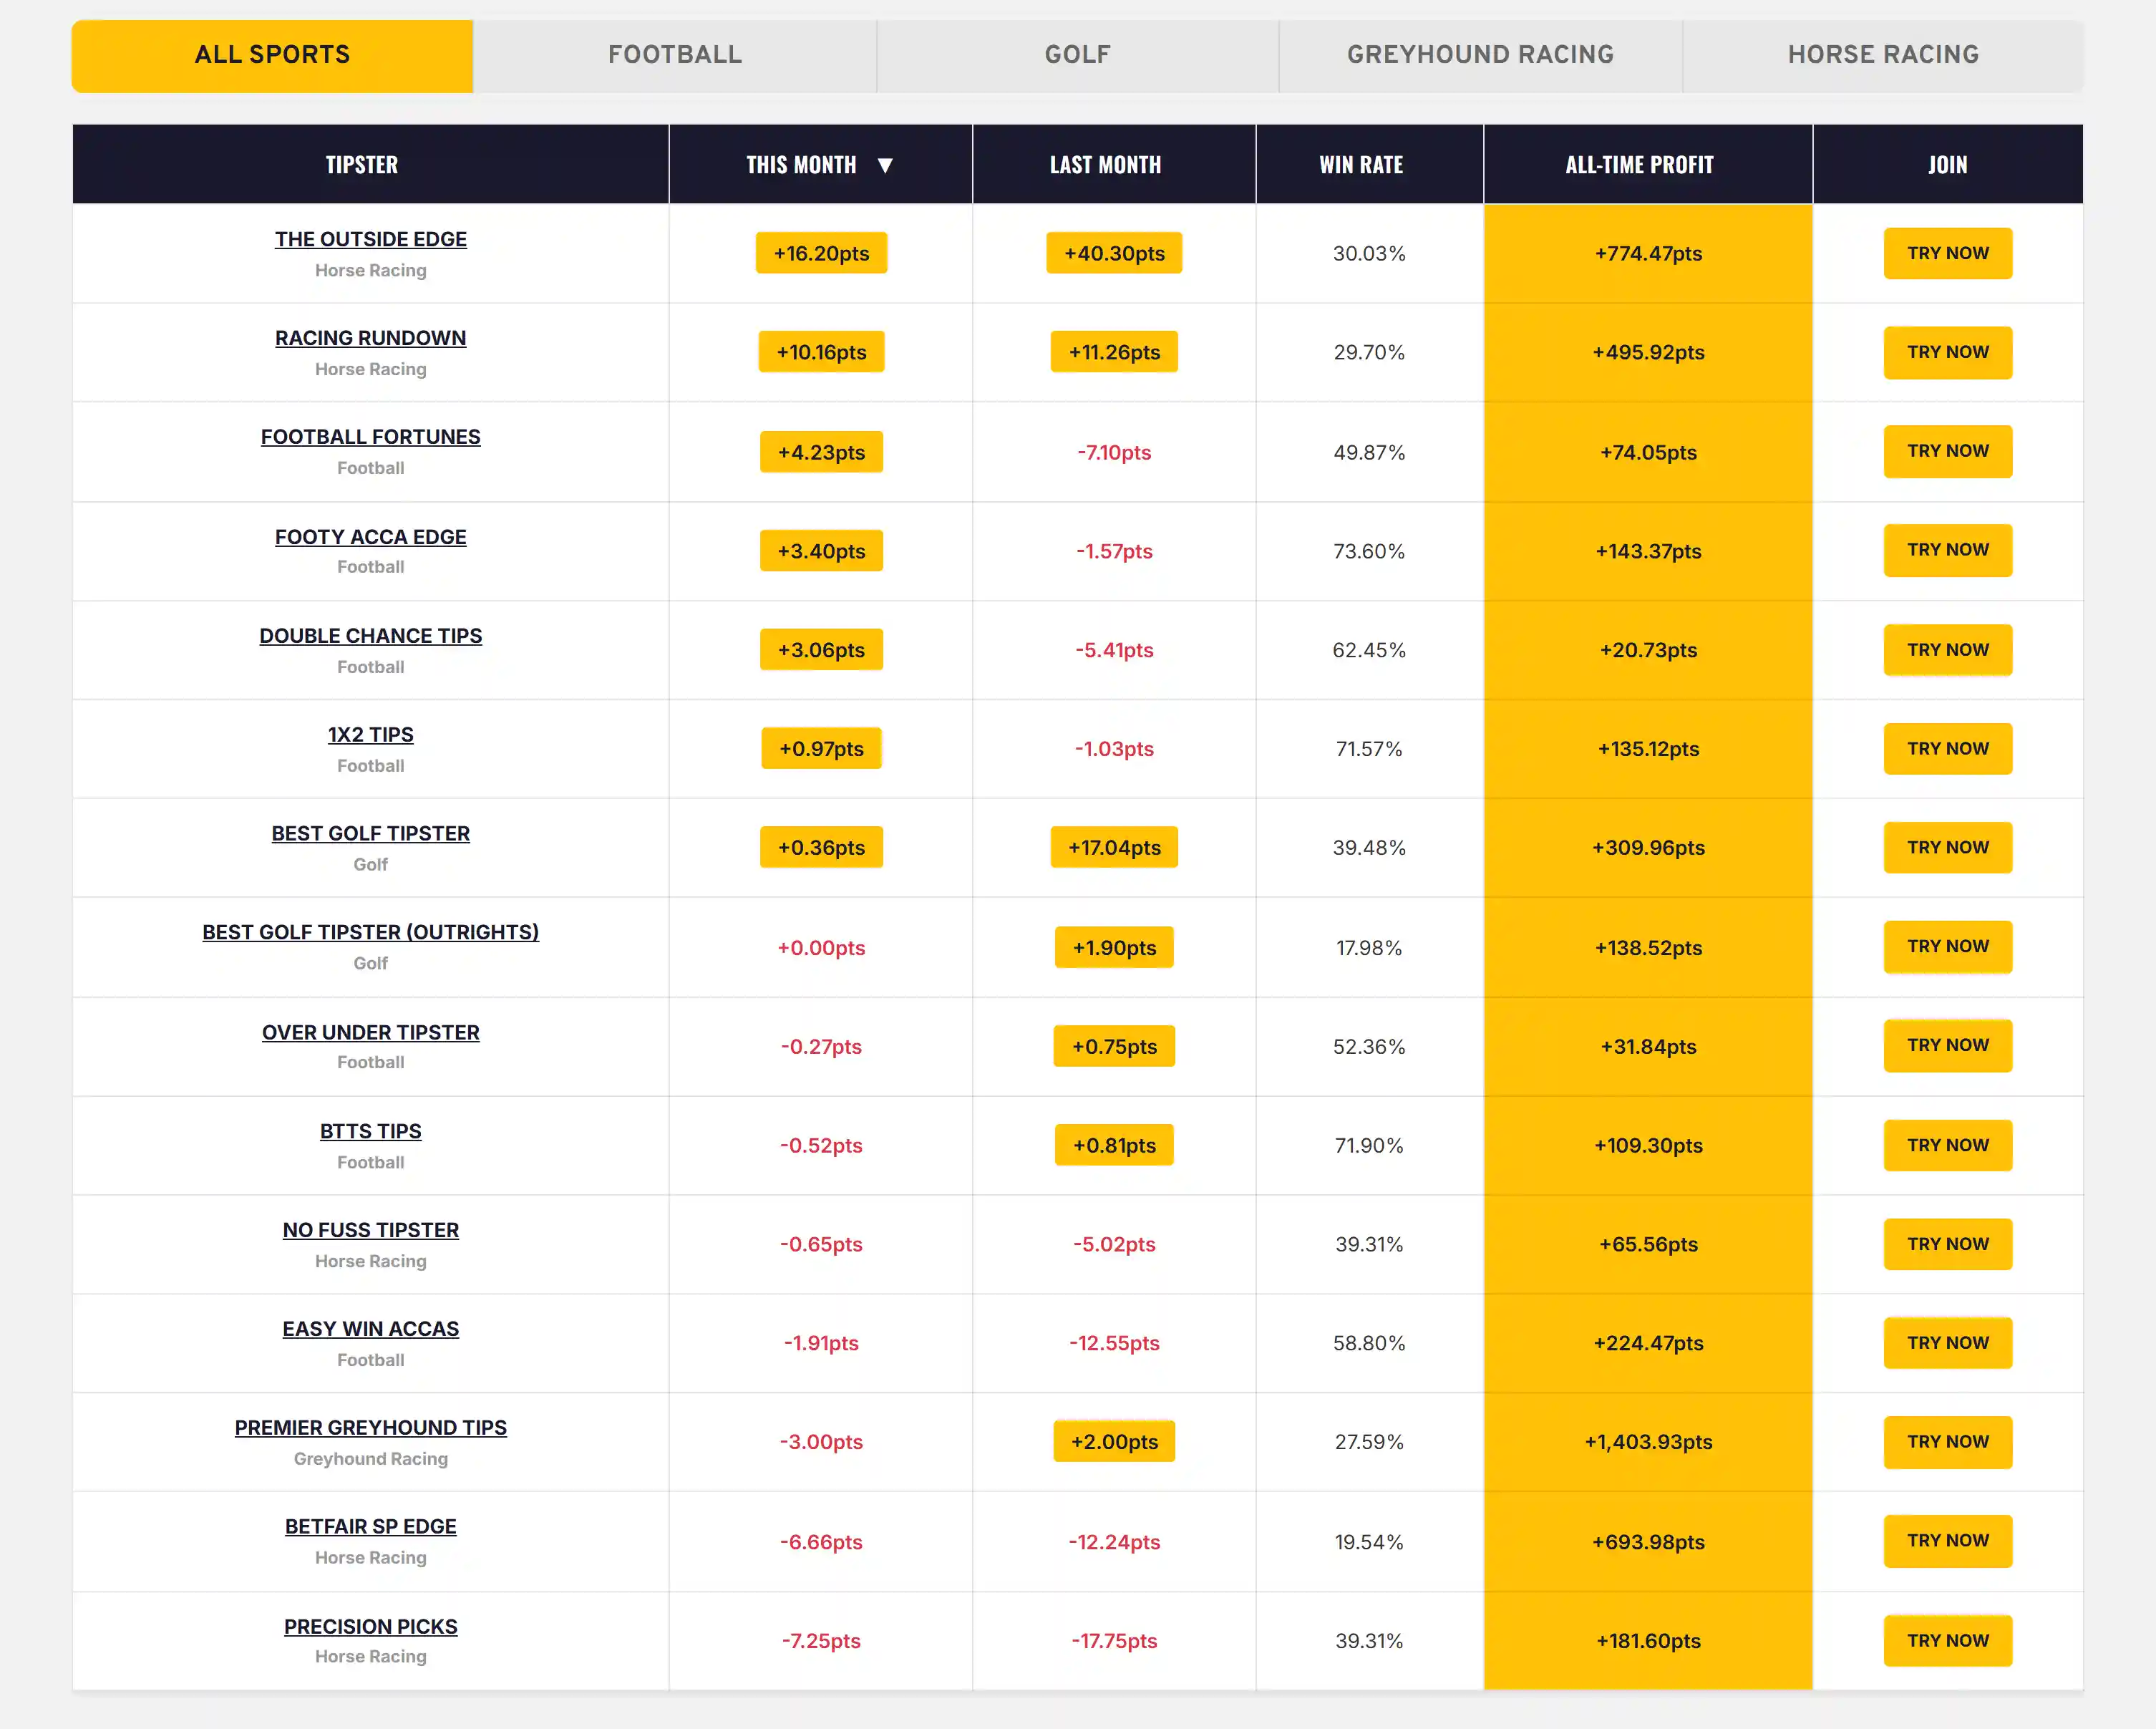The height and width of the screenshot is (1729, 2156).
Task: Click the +1,403.93pts all-time profit
Action: [1648, 1442]
